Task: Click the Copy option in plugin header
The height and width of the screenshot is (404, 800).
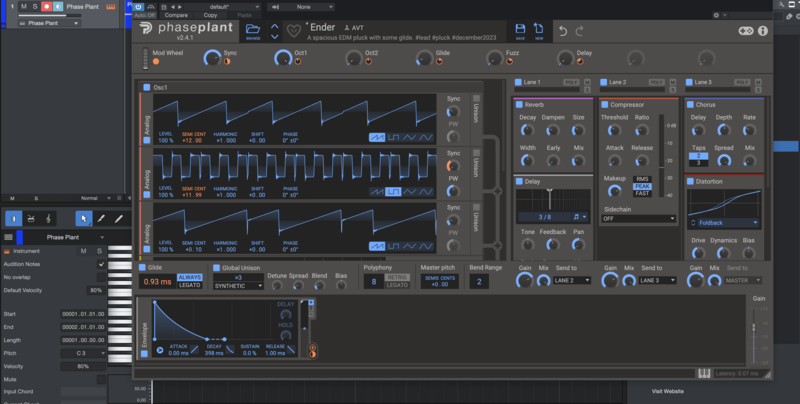Action: [x=210, y=15]
